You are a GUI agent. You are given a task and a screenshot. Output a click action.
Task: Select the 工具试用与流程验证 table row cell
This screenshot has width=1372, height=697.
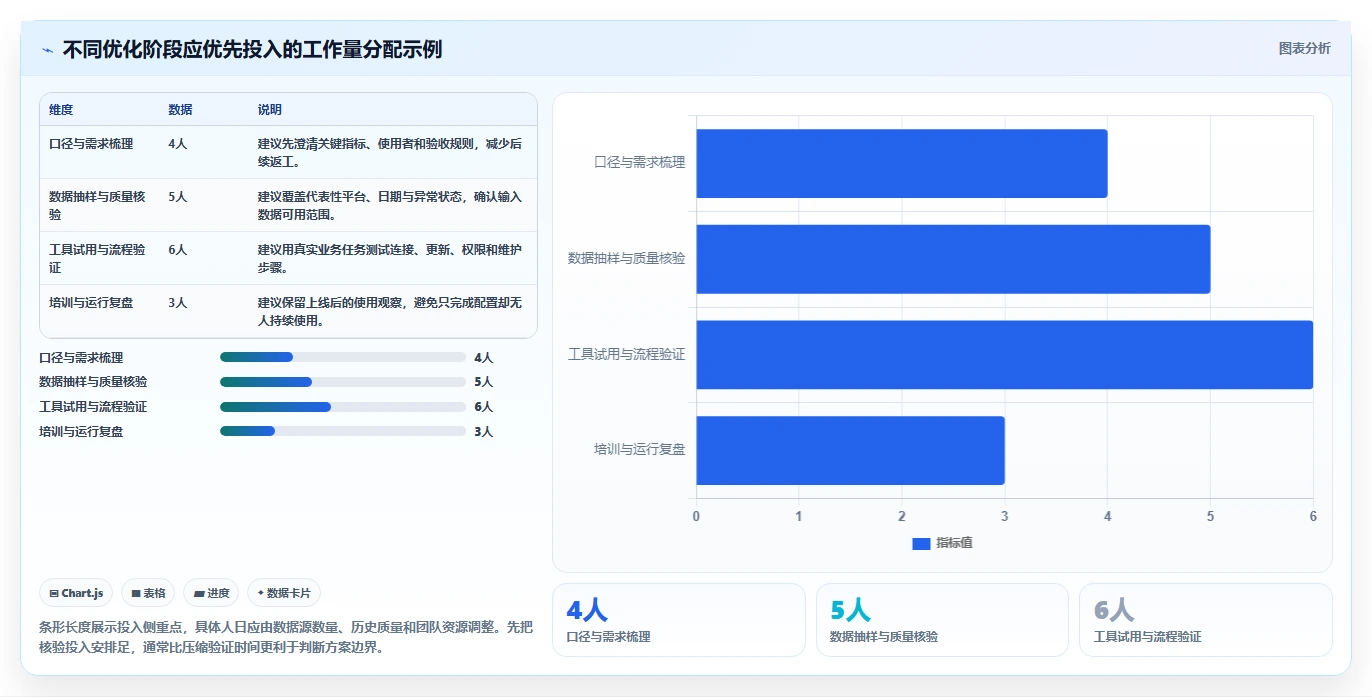(x=97, y=258)
